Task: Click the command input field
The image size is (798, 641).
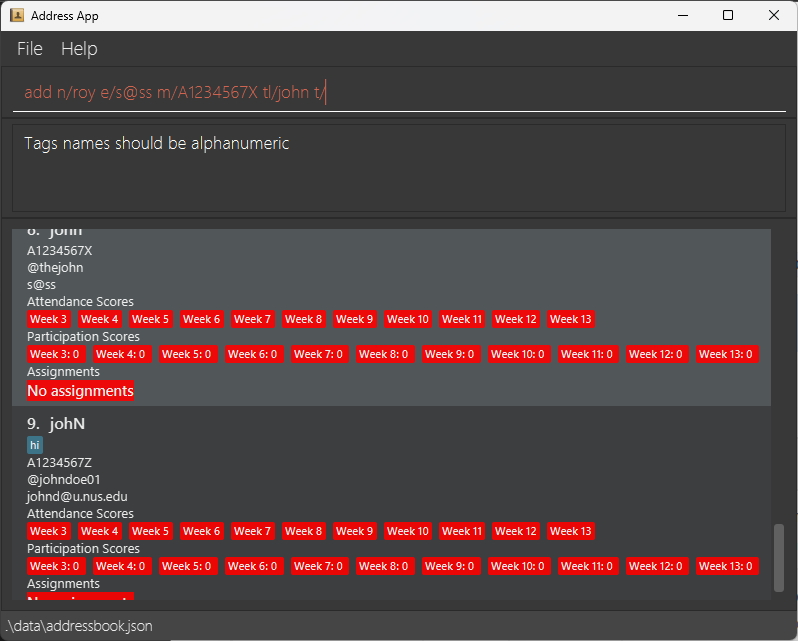Action: [x=399, y=93]
